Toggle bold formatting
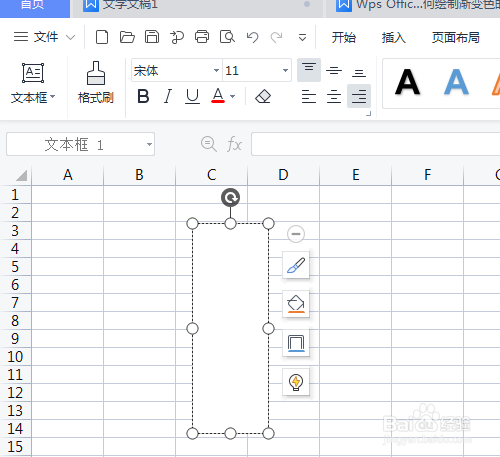Viewport: 500px width, 457px height. pos(143,97)
